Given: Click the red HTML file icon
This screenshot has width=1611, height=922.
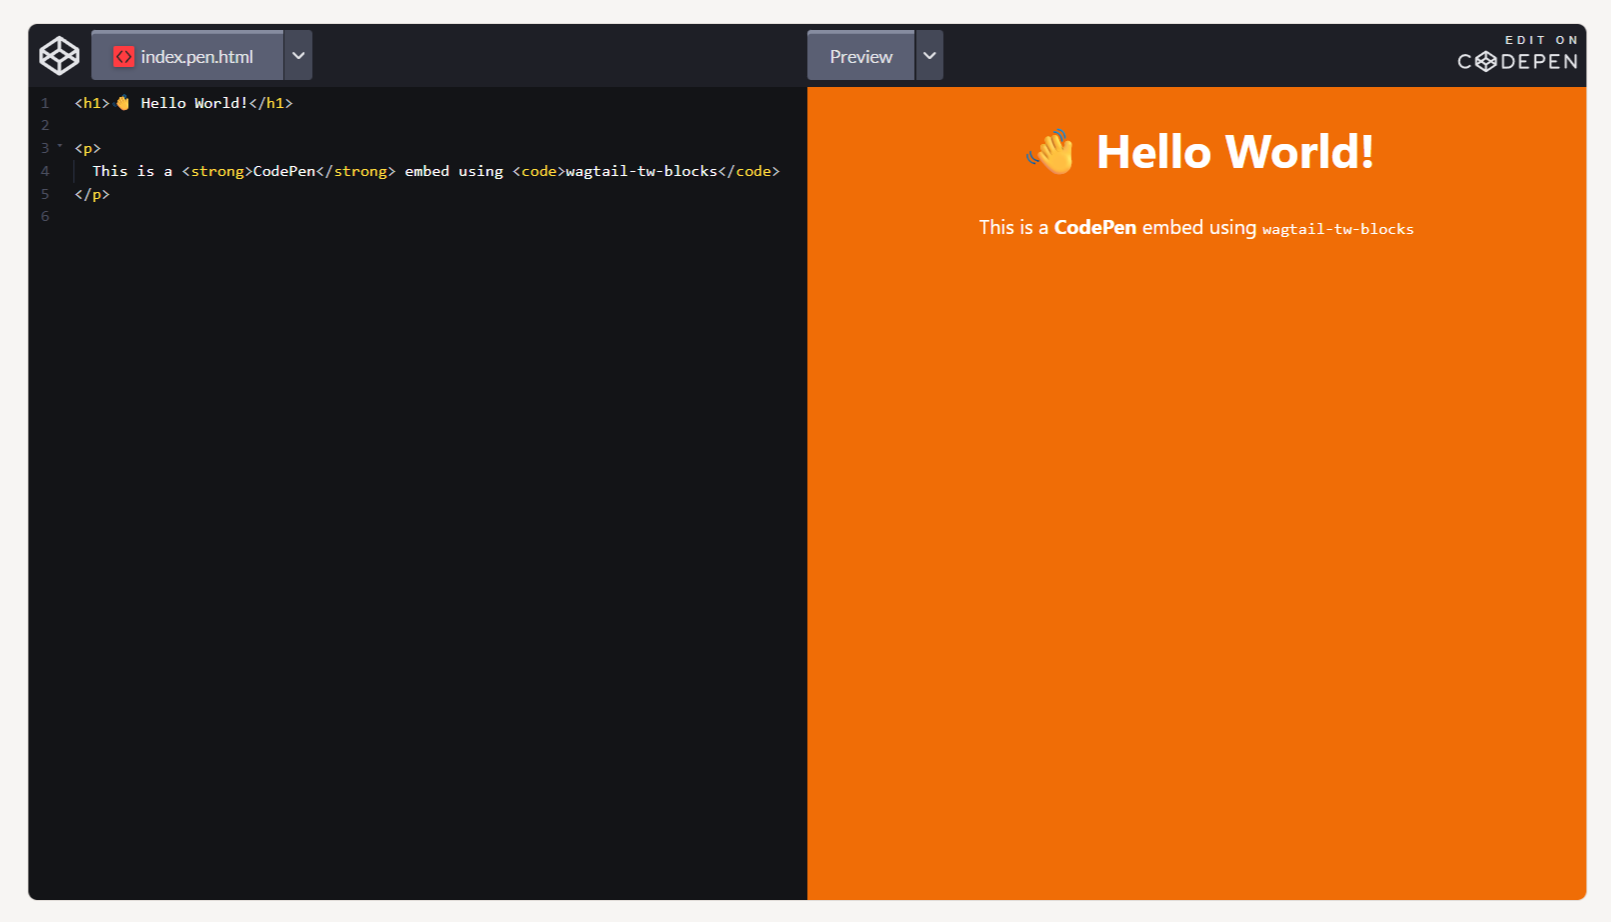Looking at the screenshot, I should [x=124, y=57].
